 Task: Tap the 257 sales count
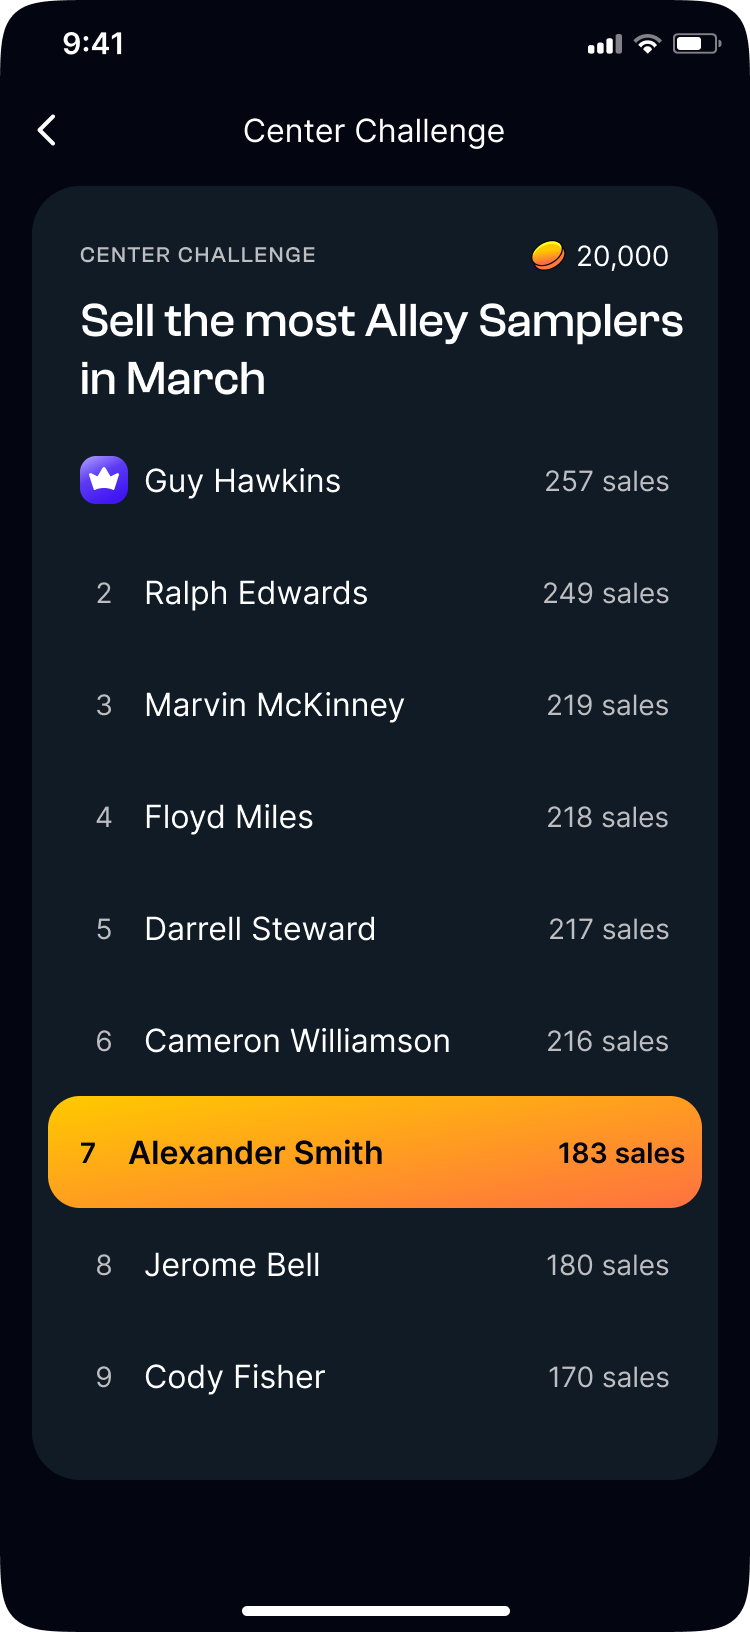[x=606, y=481]
